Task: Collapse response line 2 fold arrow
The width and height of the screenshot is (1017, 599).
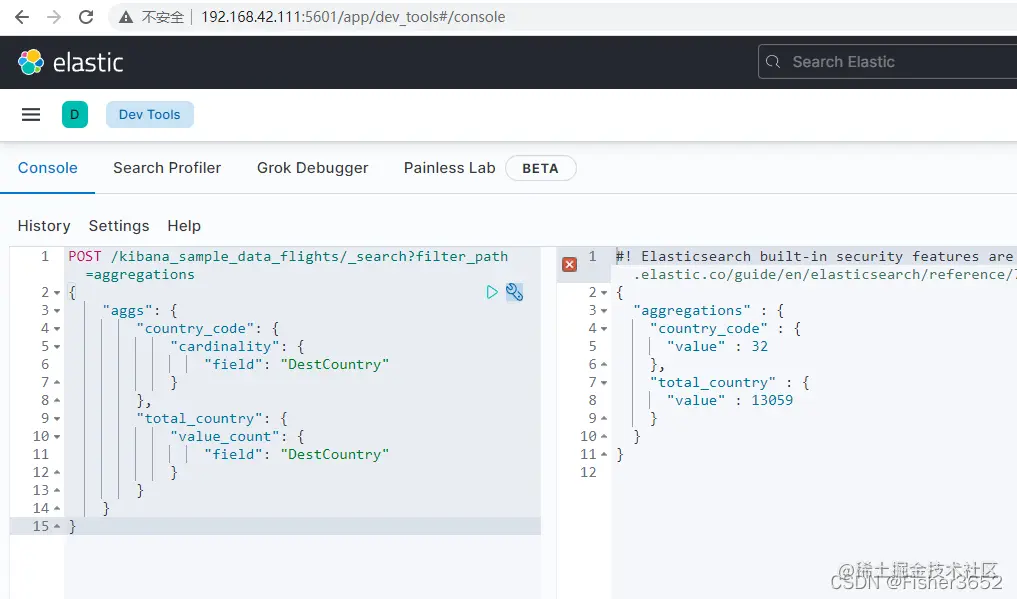Action: pyautogui.click(x=604, y=293)
